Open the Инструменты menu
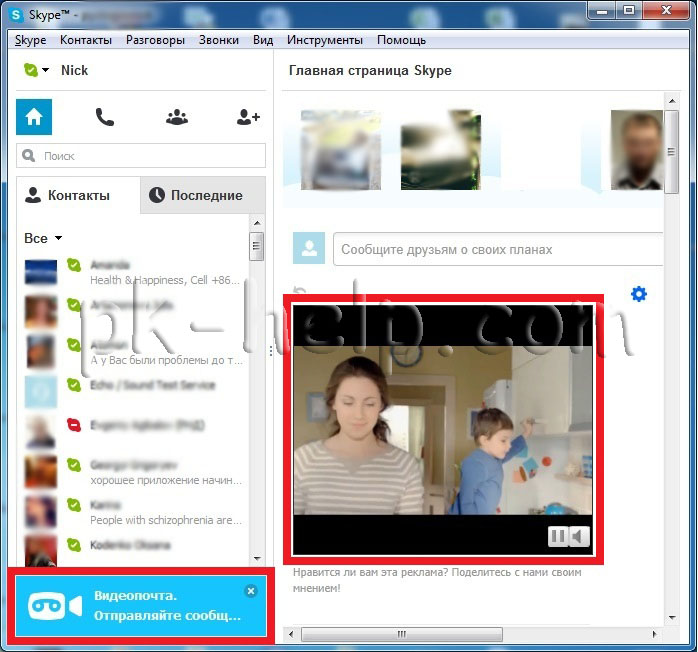Image resolution: width=698 pixels, height=652 pixels. tap(325, 40)
